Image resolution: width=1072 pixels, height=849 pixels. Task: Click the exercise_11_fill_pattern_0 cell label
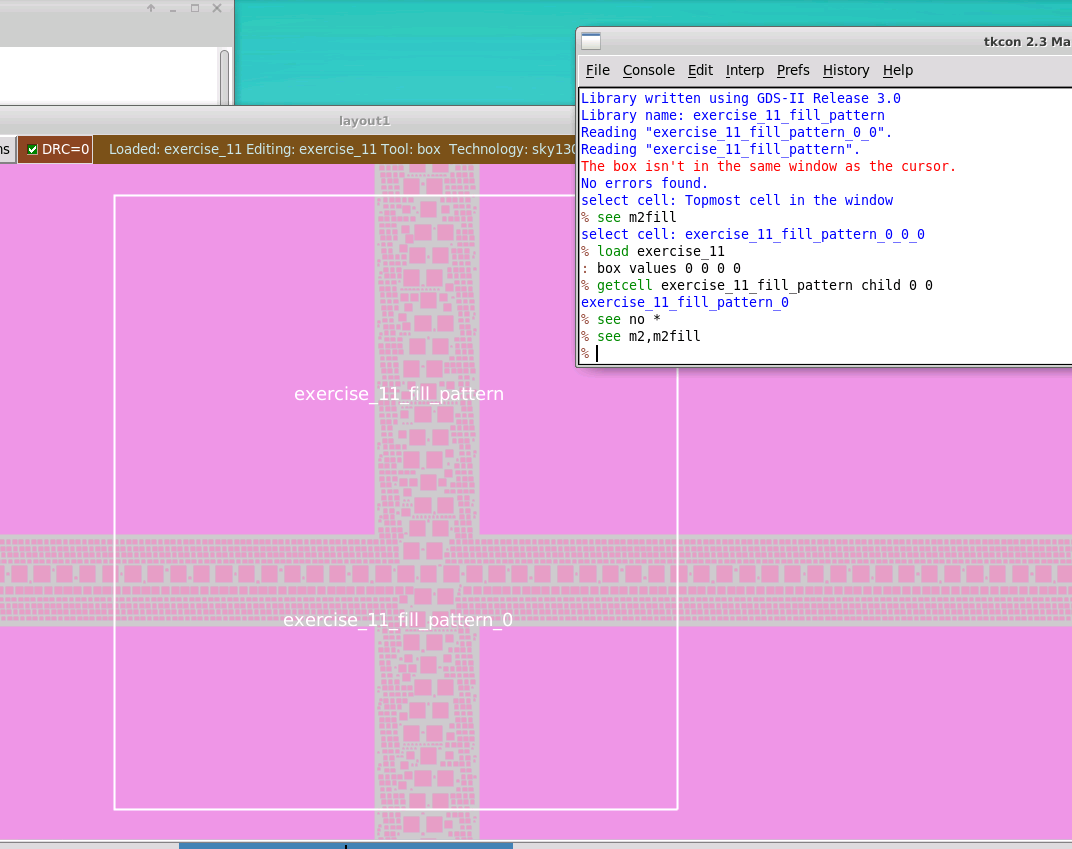(x=398, y=620)
